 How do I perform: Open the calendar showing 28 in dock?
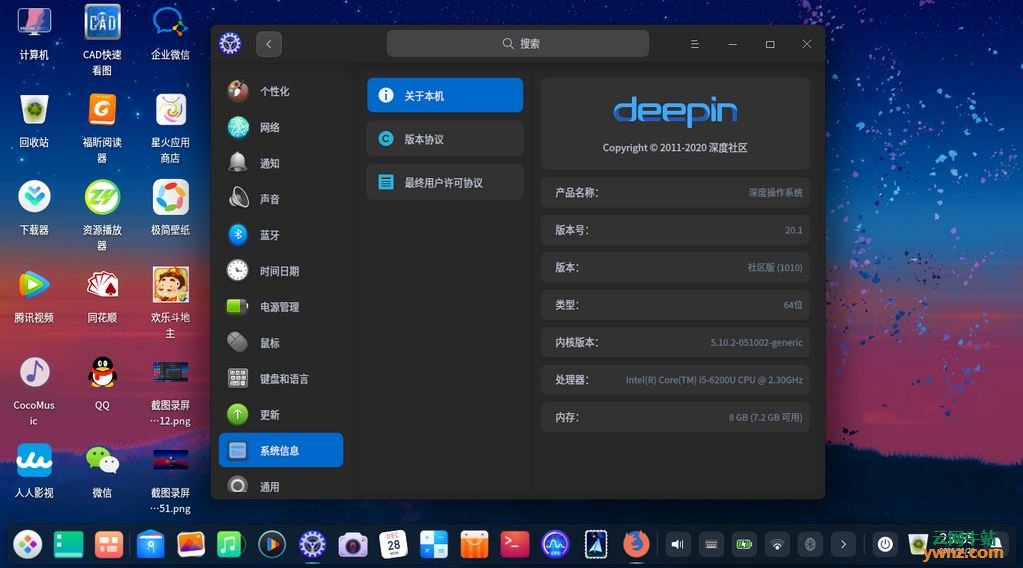point(393,545)
